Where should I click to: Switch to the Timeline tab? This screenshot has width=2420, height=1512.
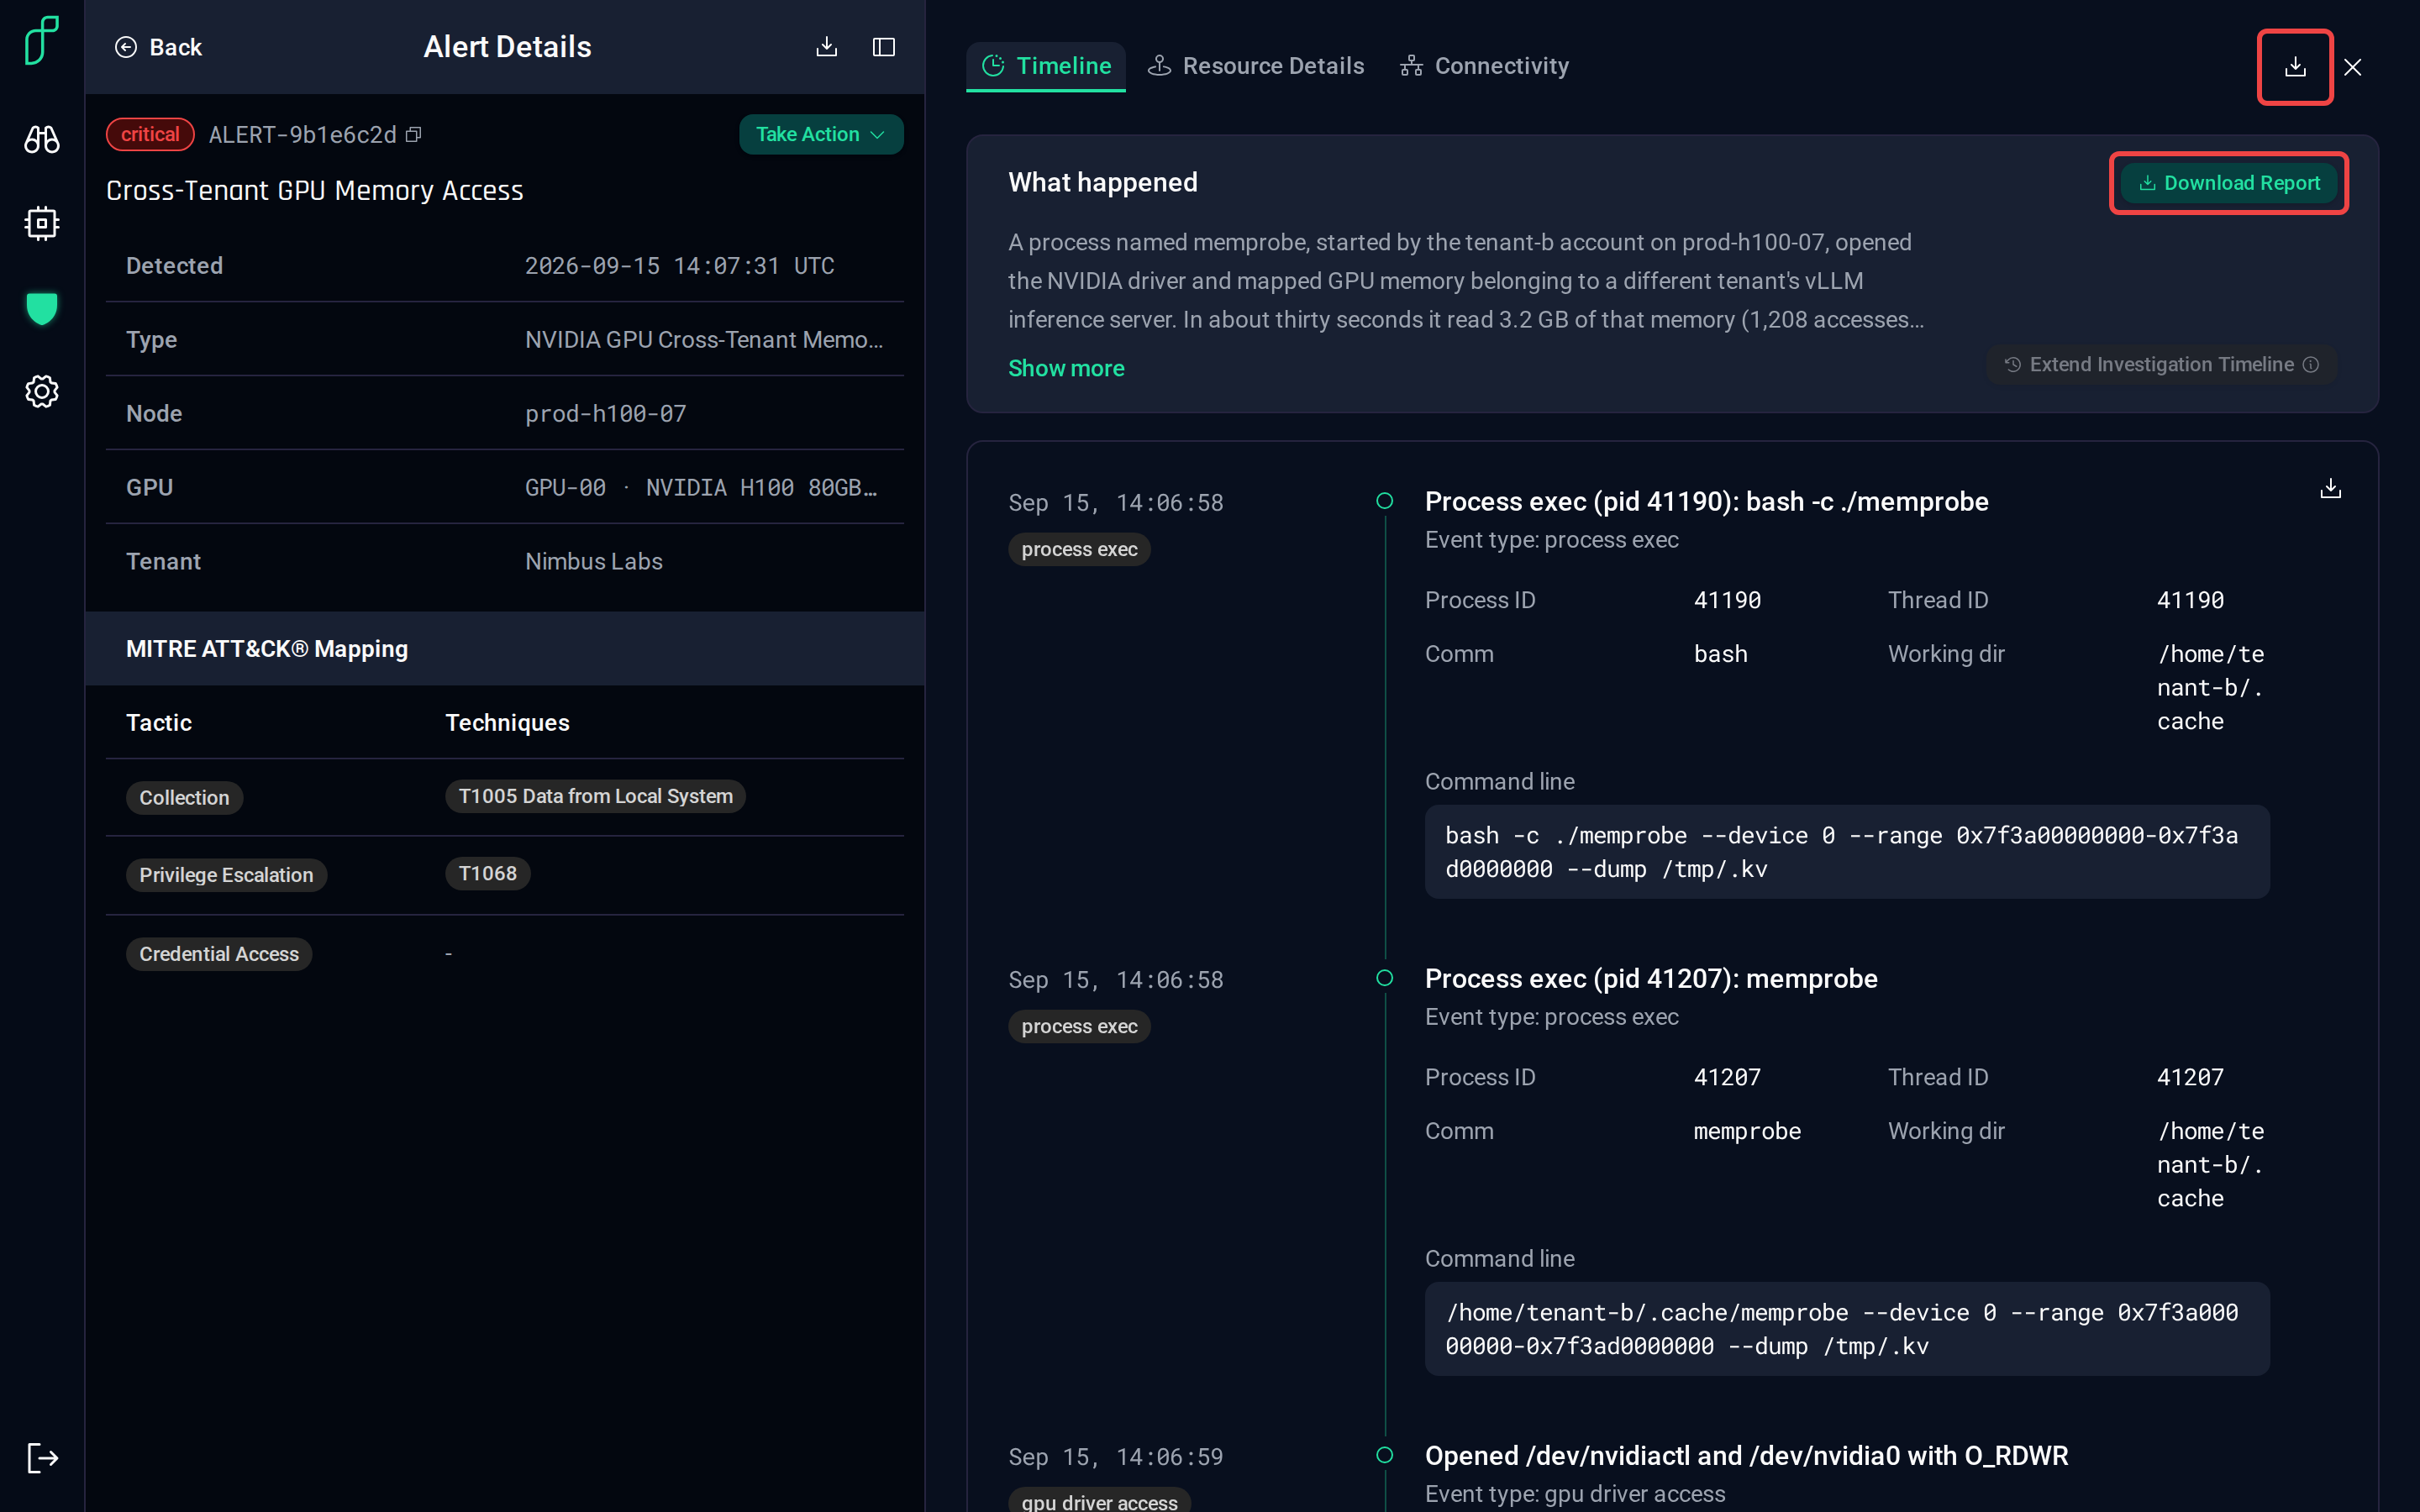[x=1046, y=66]
